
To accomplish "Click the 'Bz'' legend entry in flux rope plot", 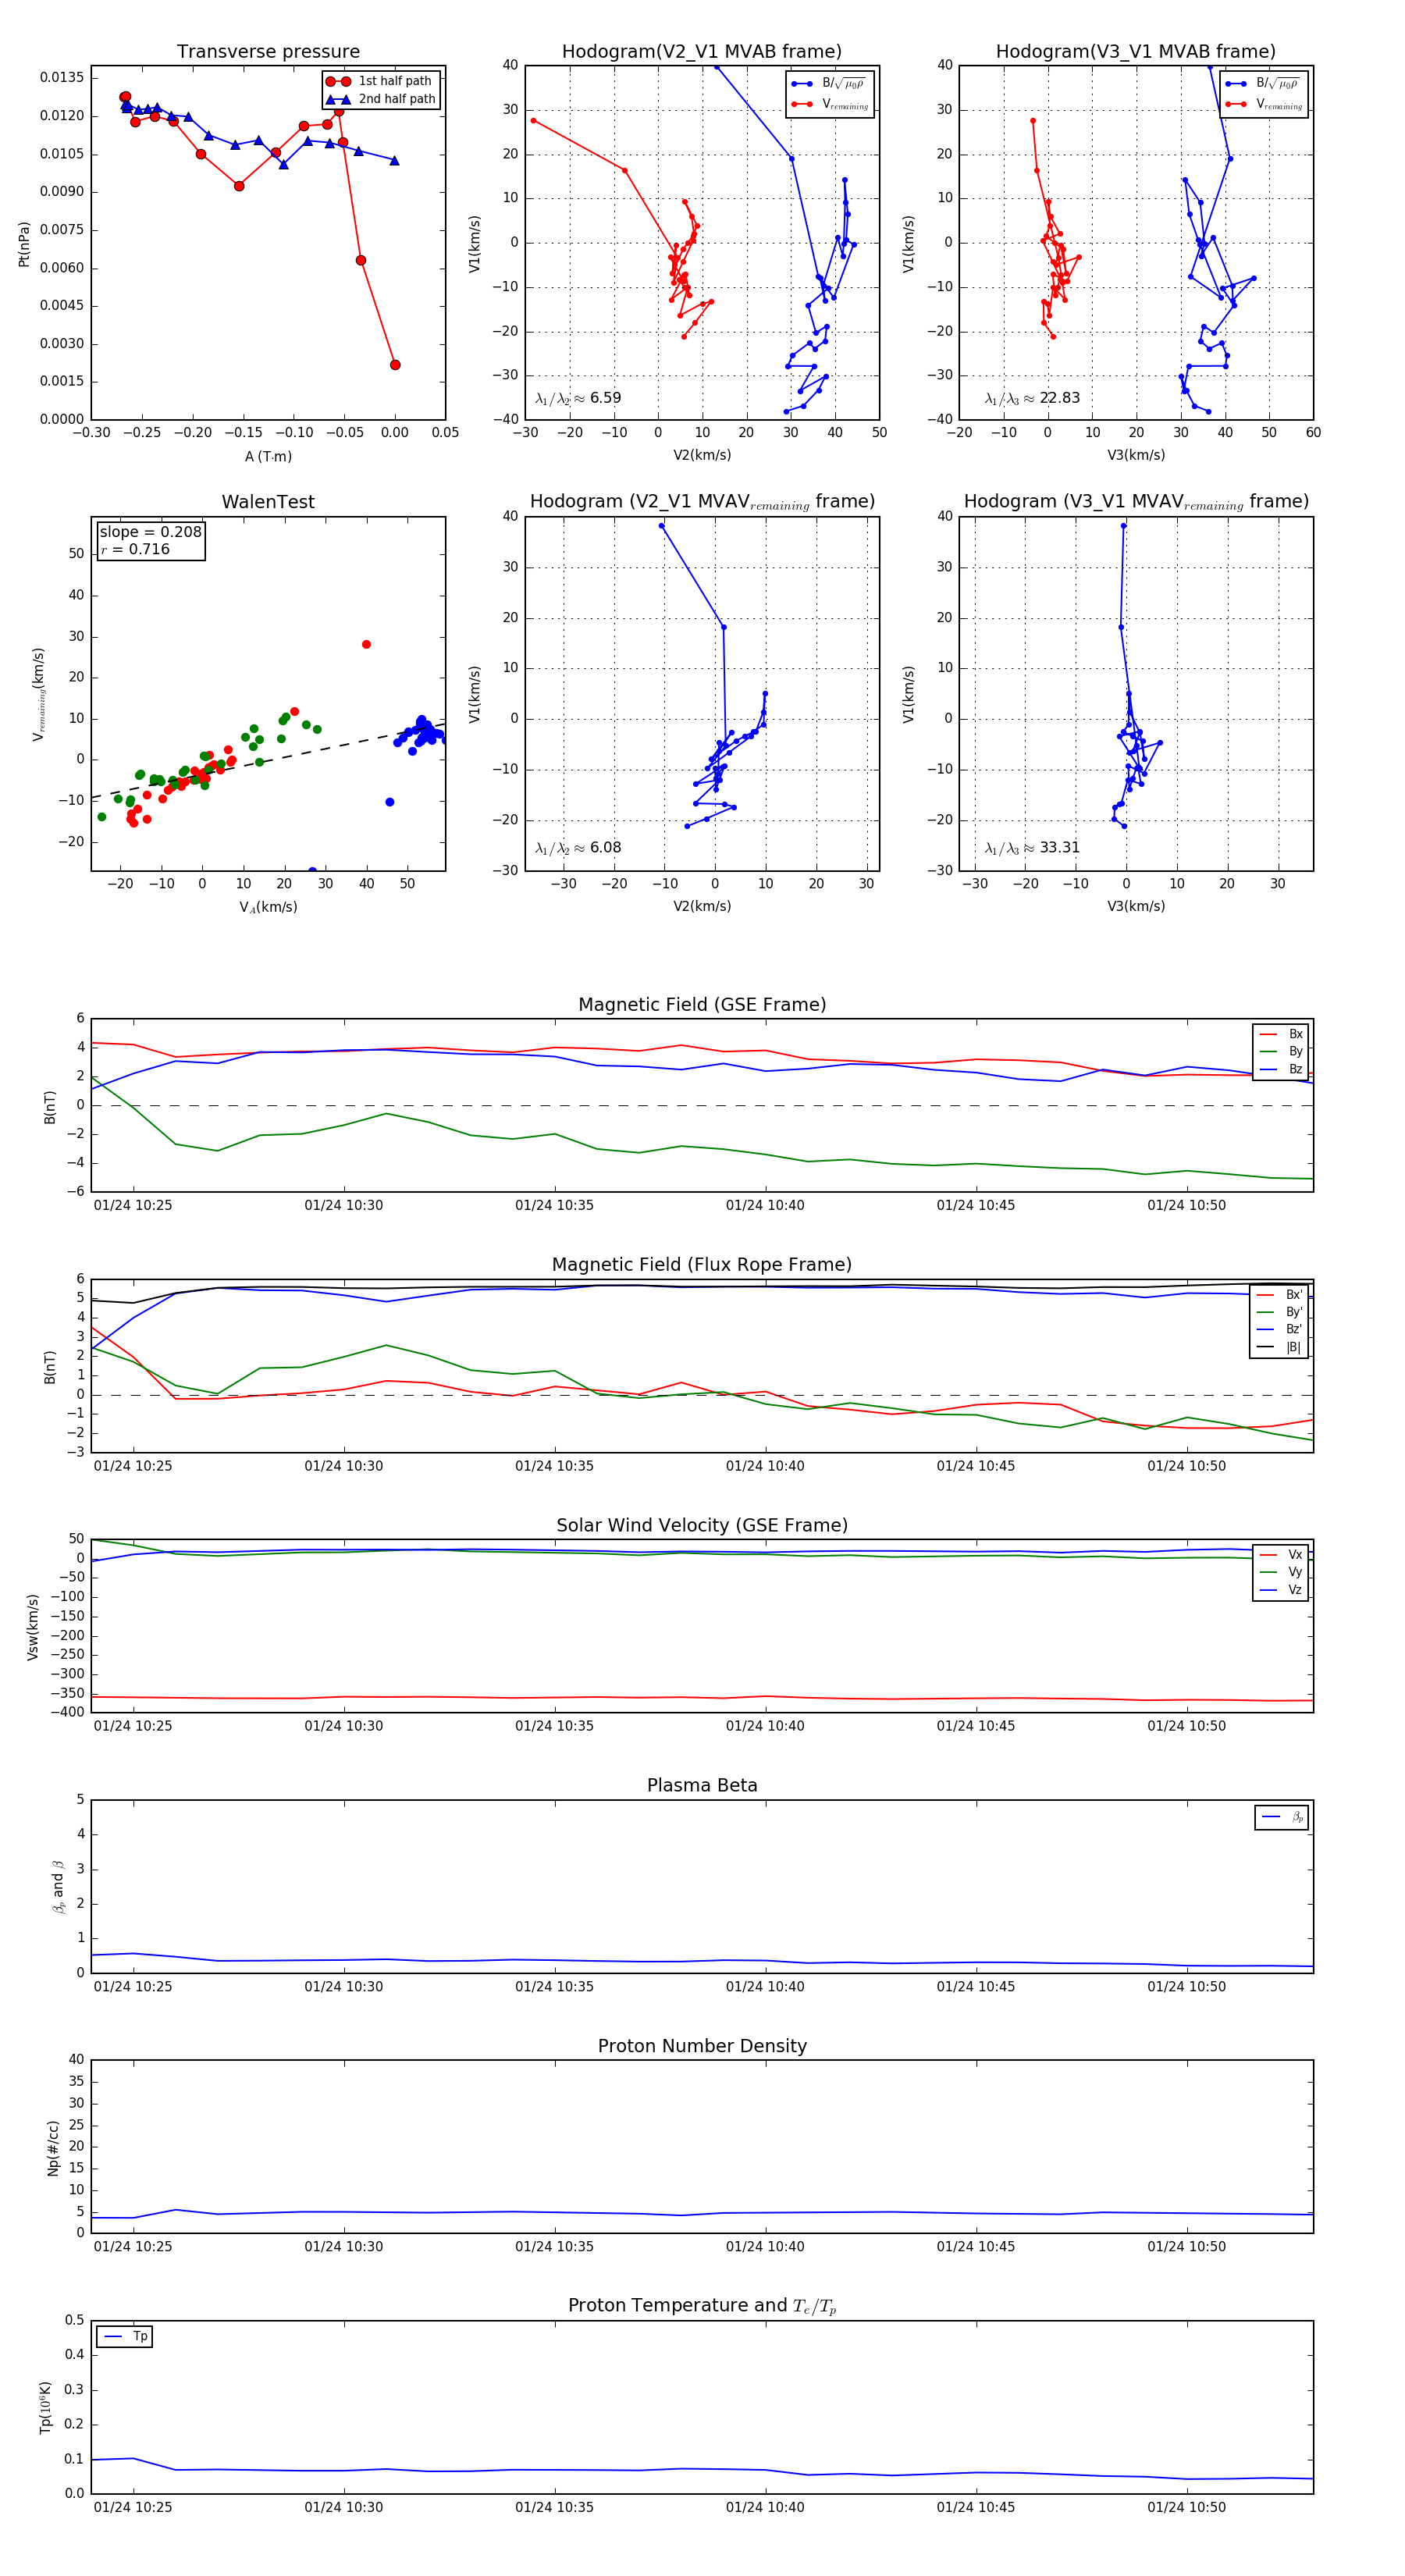I will pyautogui.click(x=1281, y=1329).
